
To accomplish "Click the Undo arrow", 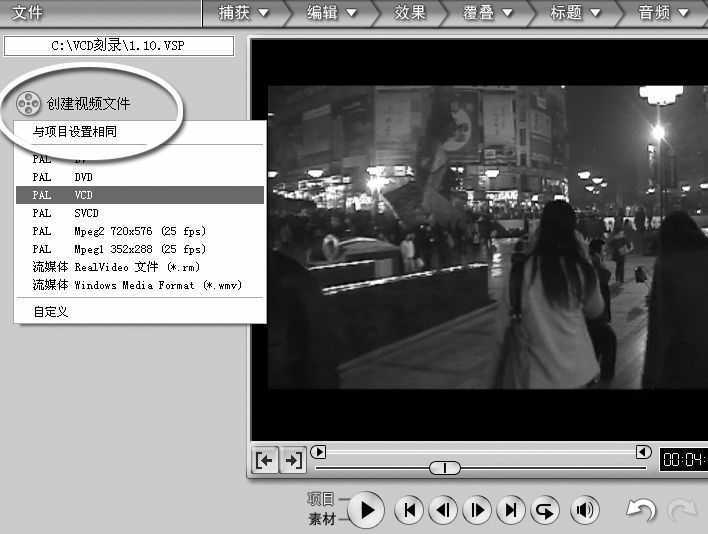I will click(x=640, y=510).
